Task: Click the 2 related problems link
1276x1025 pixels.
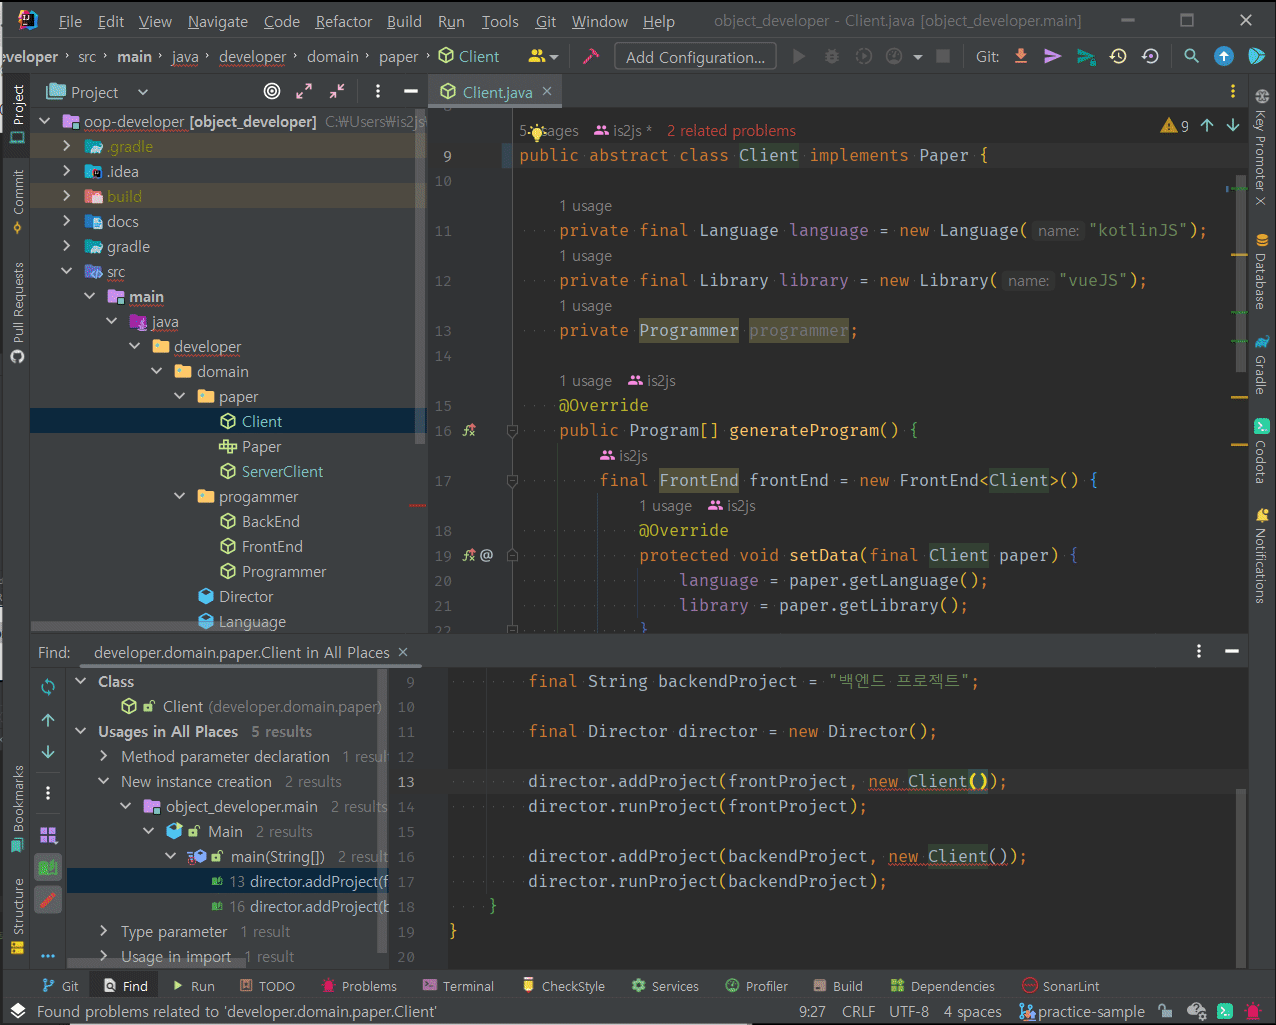Action: (x=731, y=130)
